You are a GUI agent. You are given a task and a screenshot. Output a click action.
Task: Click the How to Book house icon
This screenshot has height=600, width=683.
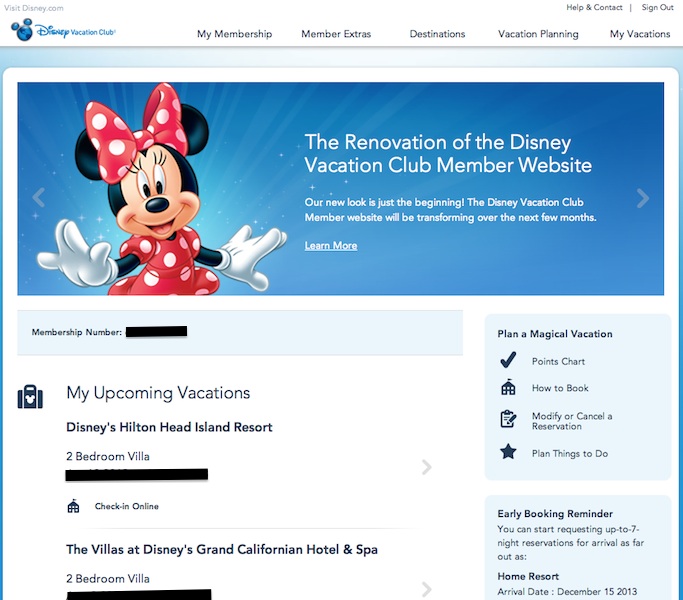[508, 387]
